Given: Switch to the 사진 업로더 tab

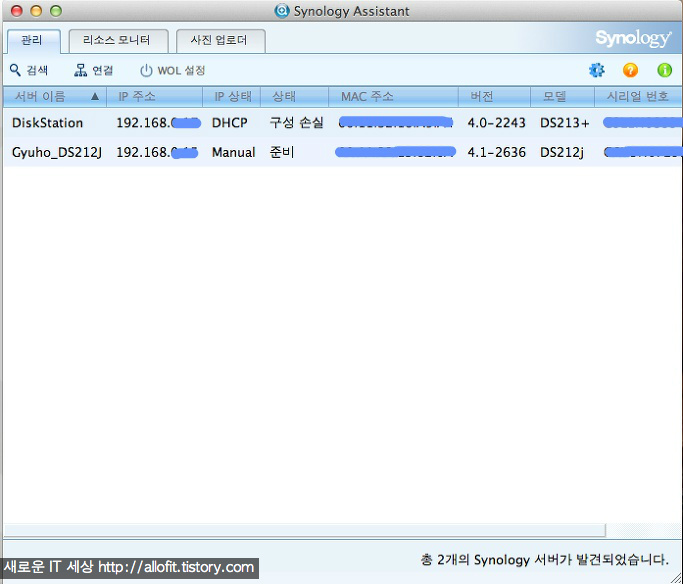Looking at the screenshot, I should coord(220,41).
